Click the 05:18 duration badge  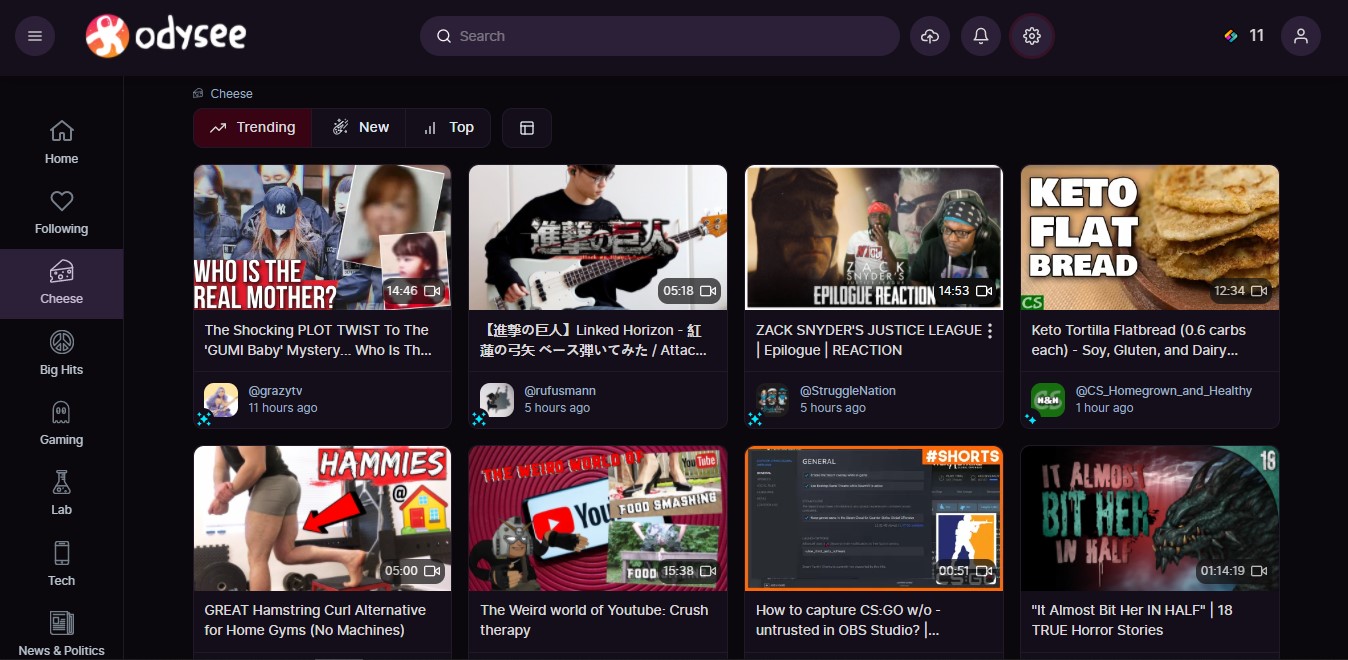(x=689, y=291)
